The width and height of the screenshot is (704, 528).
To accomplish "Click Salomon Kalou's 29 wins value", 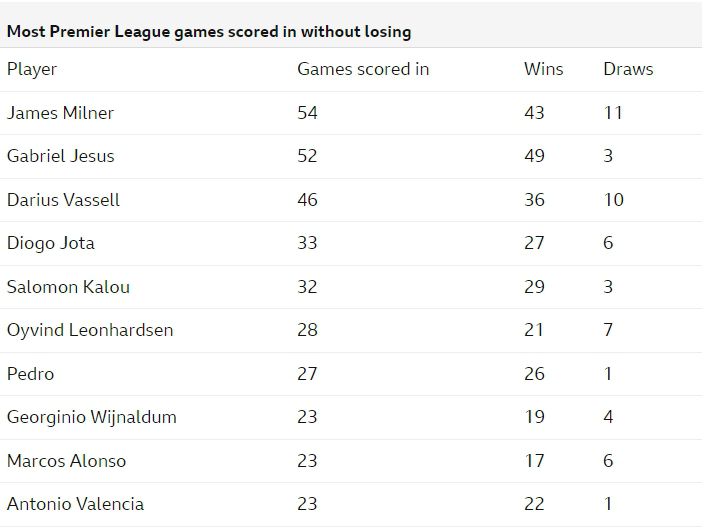I will pos(535,287).
